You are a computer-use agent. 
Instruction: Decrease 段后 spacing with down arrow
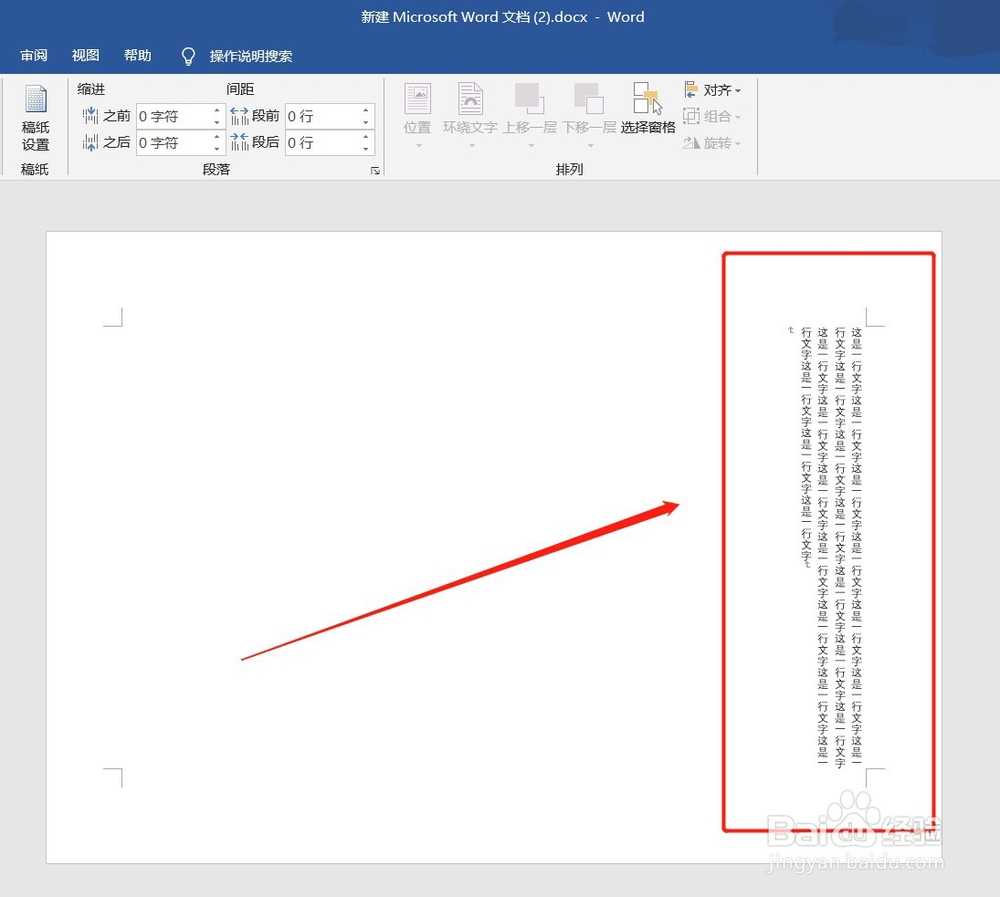coord(366,148)
